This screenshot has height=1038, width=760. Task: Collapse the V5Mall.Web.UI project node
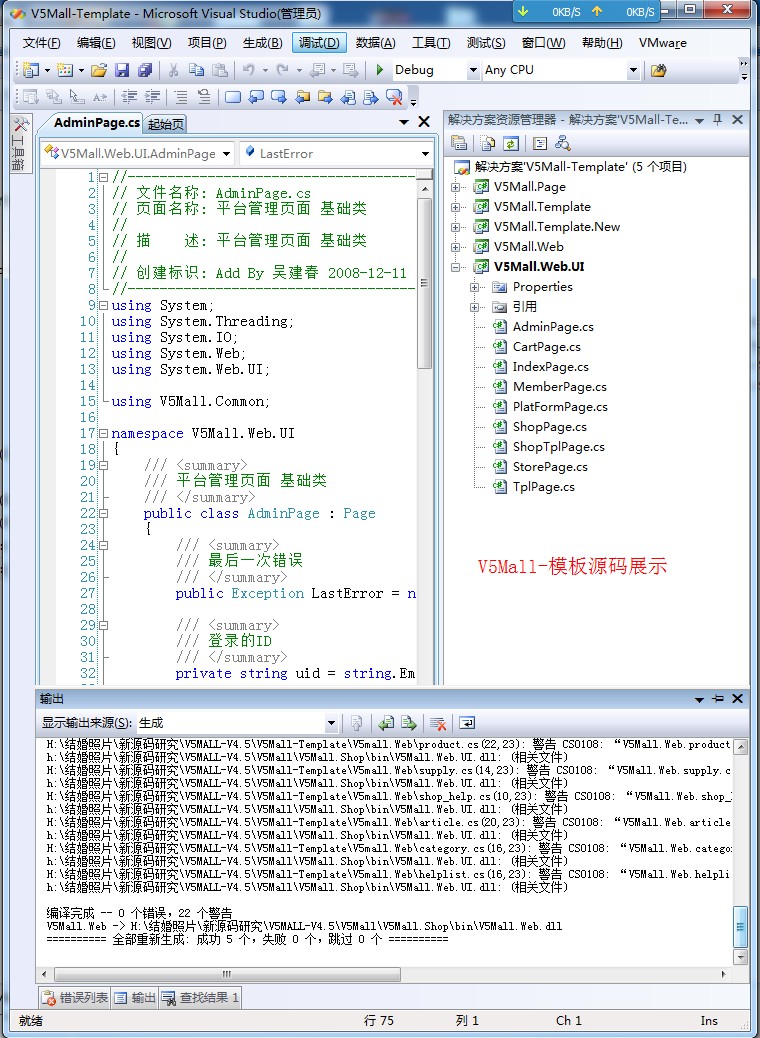pyautogui.click(x=455, y=267)
